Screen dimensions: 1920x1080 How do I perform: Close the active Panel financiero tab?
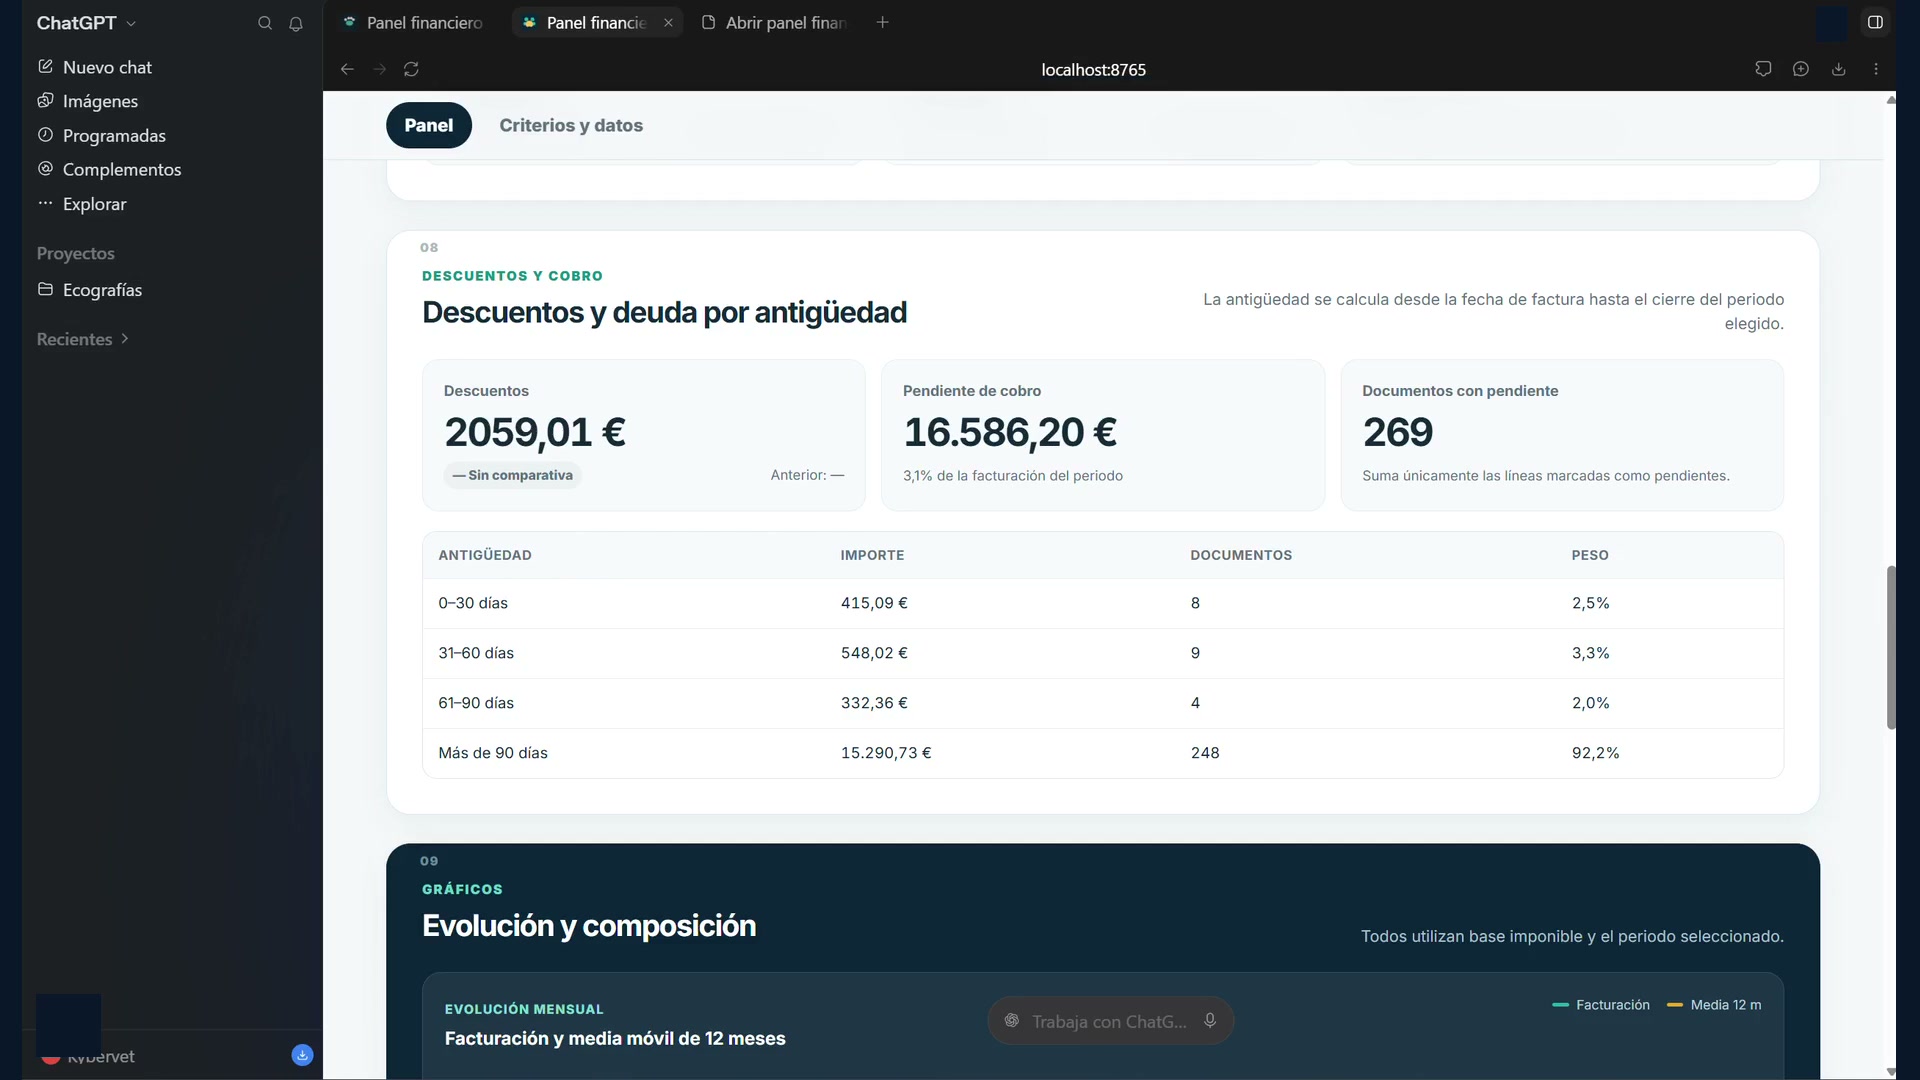point(668,22)
